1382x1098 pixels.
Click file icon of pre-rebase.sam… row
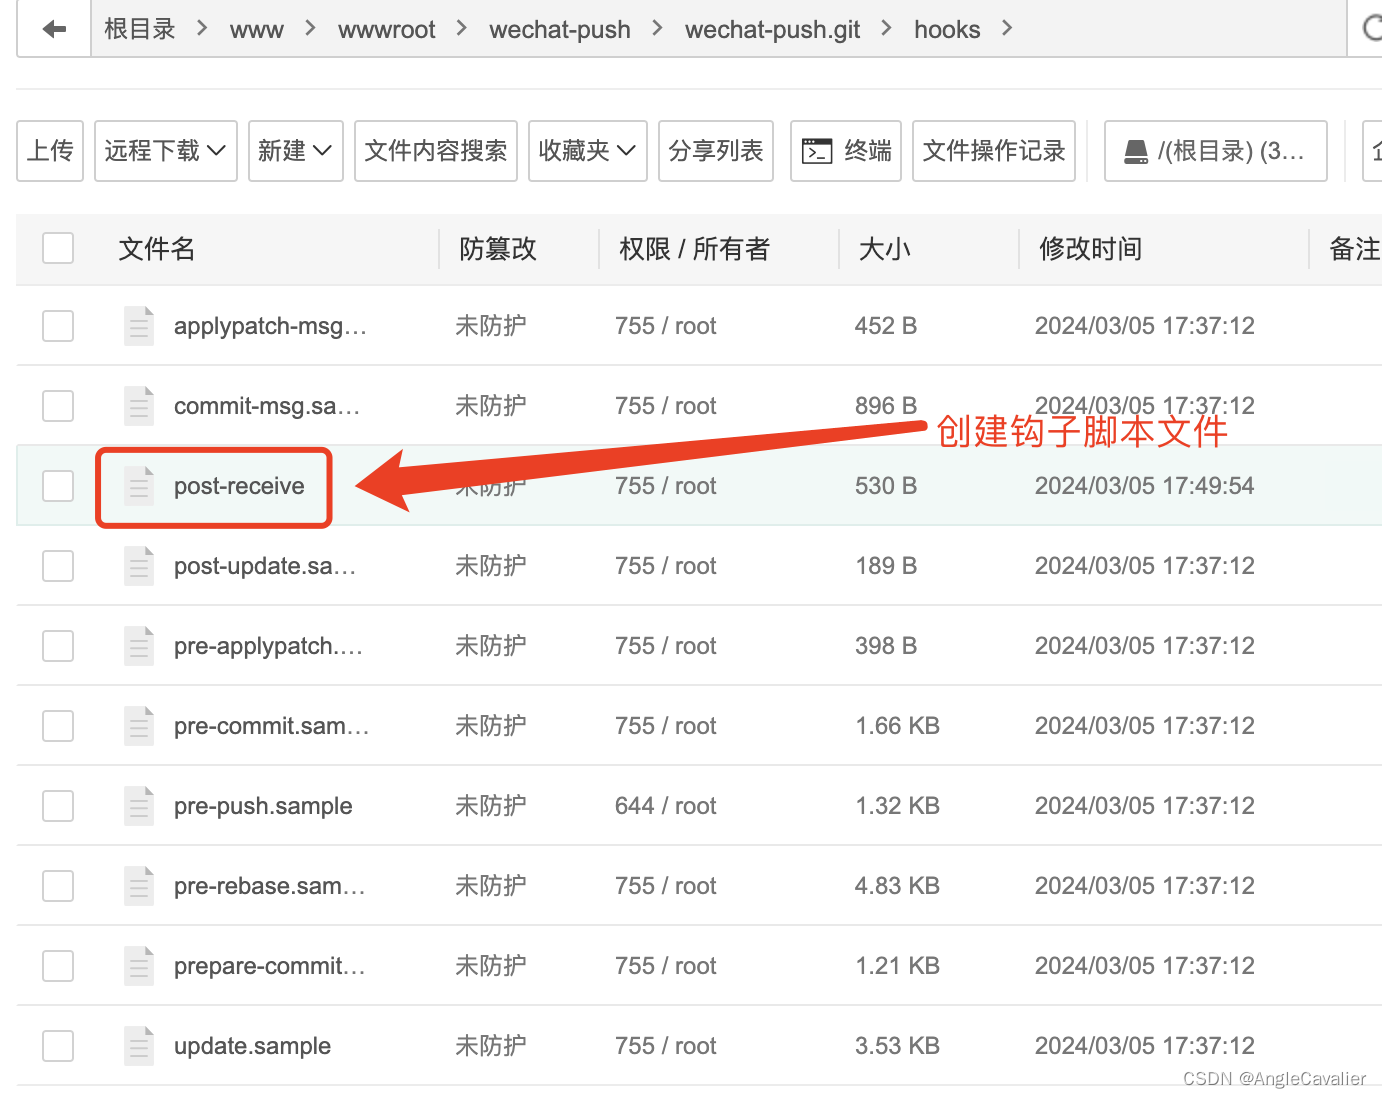pyautogui.click(x=139, y=886)
